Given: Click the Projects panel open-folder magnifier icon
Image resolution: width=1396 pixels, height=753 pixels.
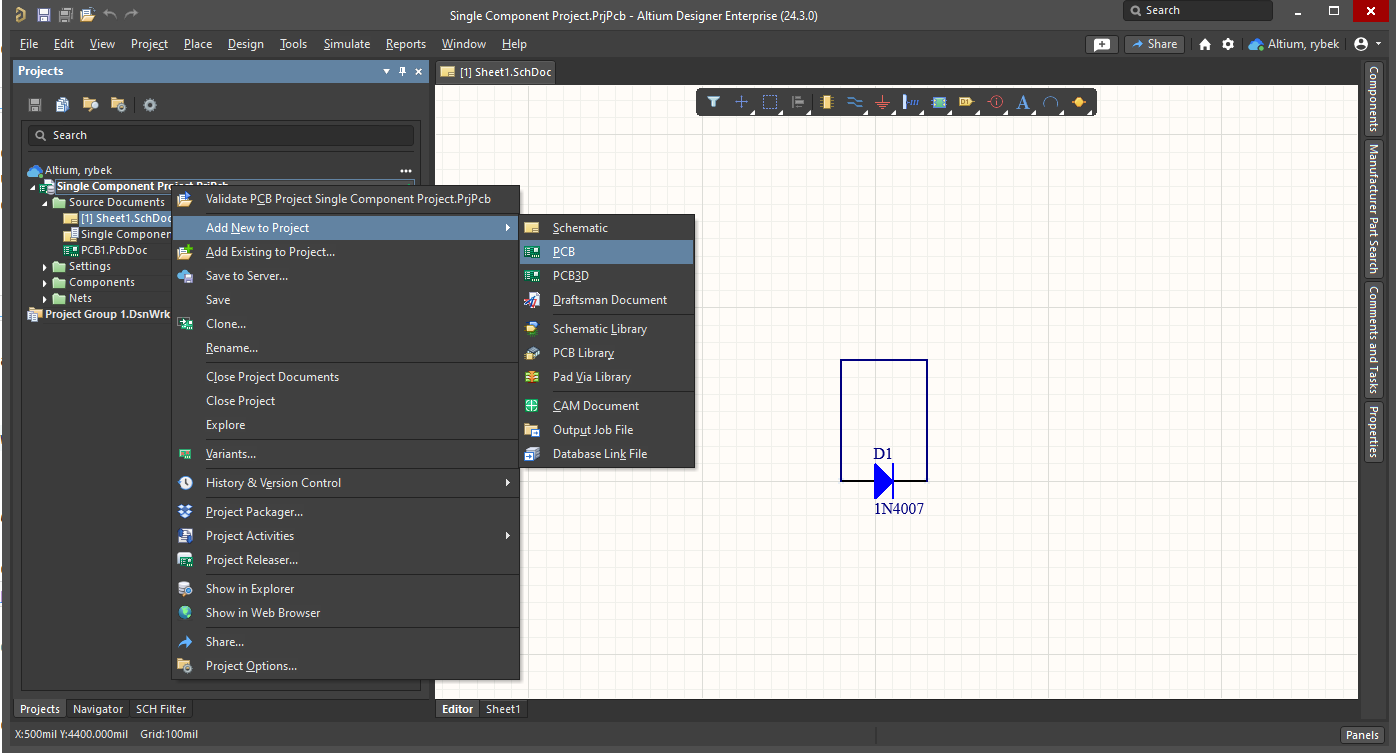Looking at the screenshot, I should pyautogui.click(x=90, y=105).
